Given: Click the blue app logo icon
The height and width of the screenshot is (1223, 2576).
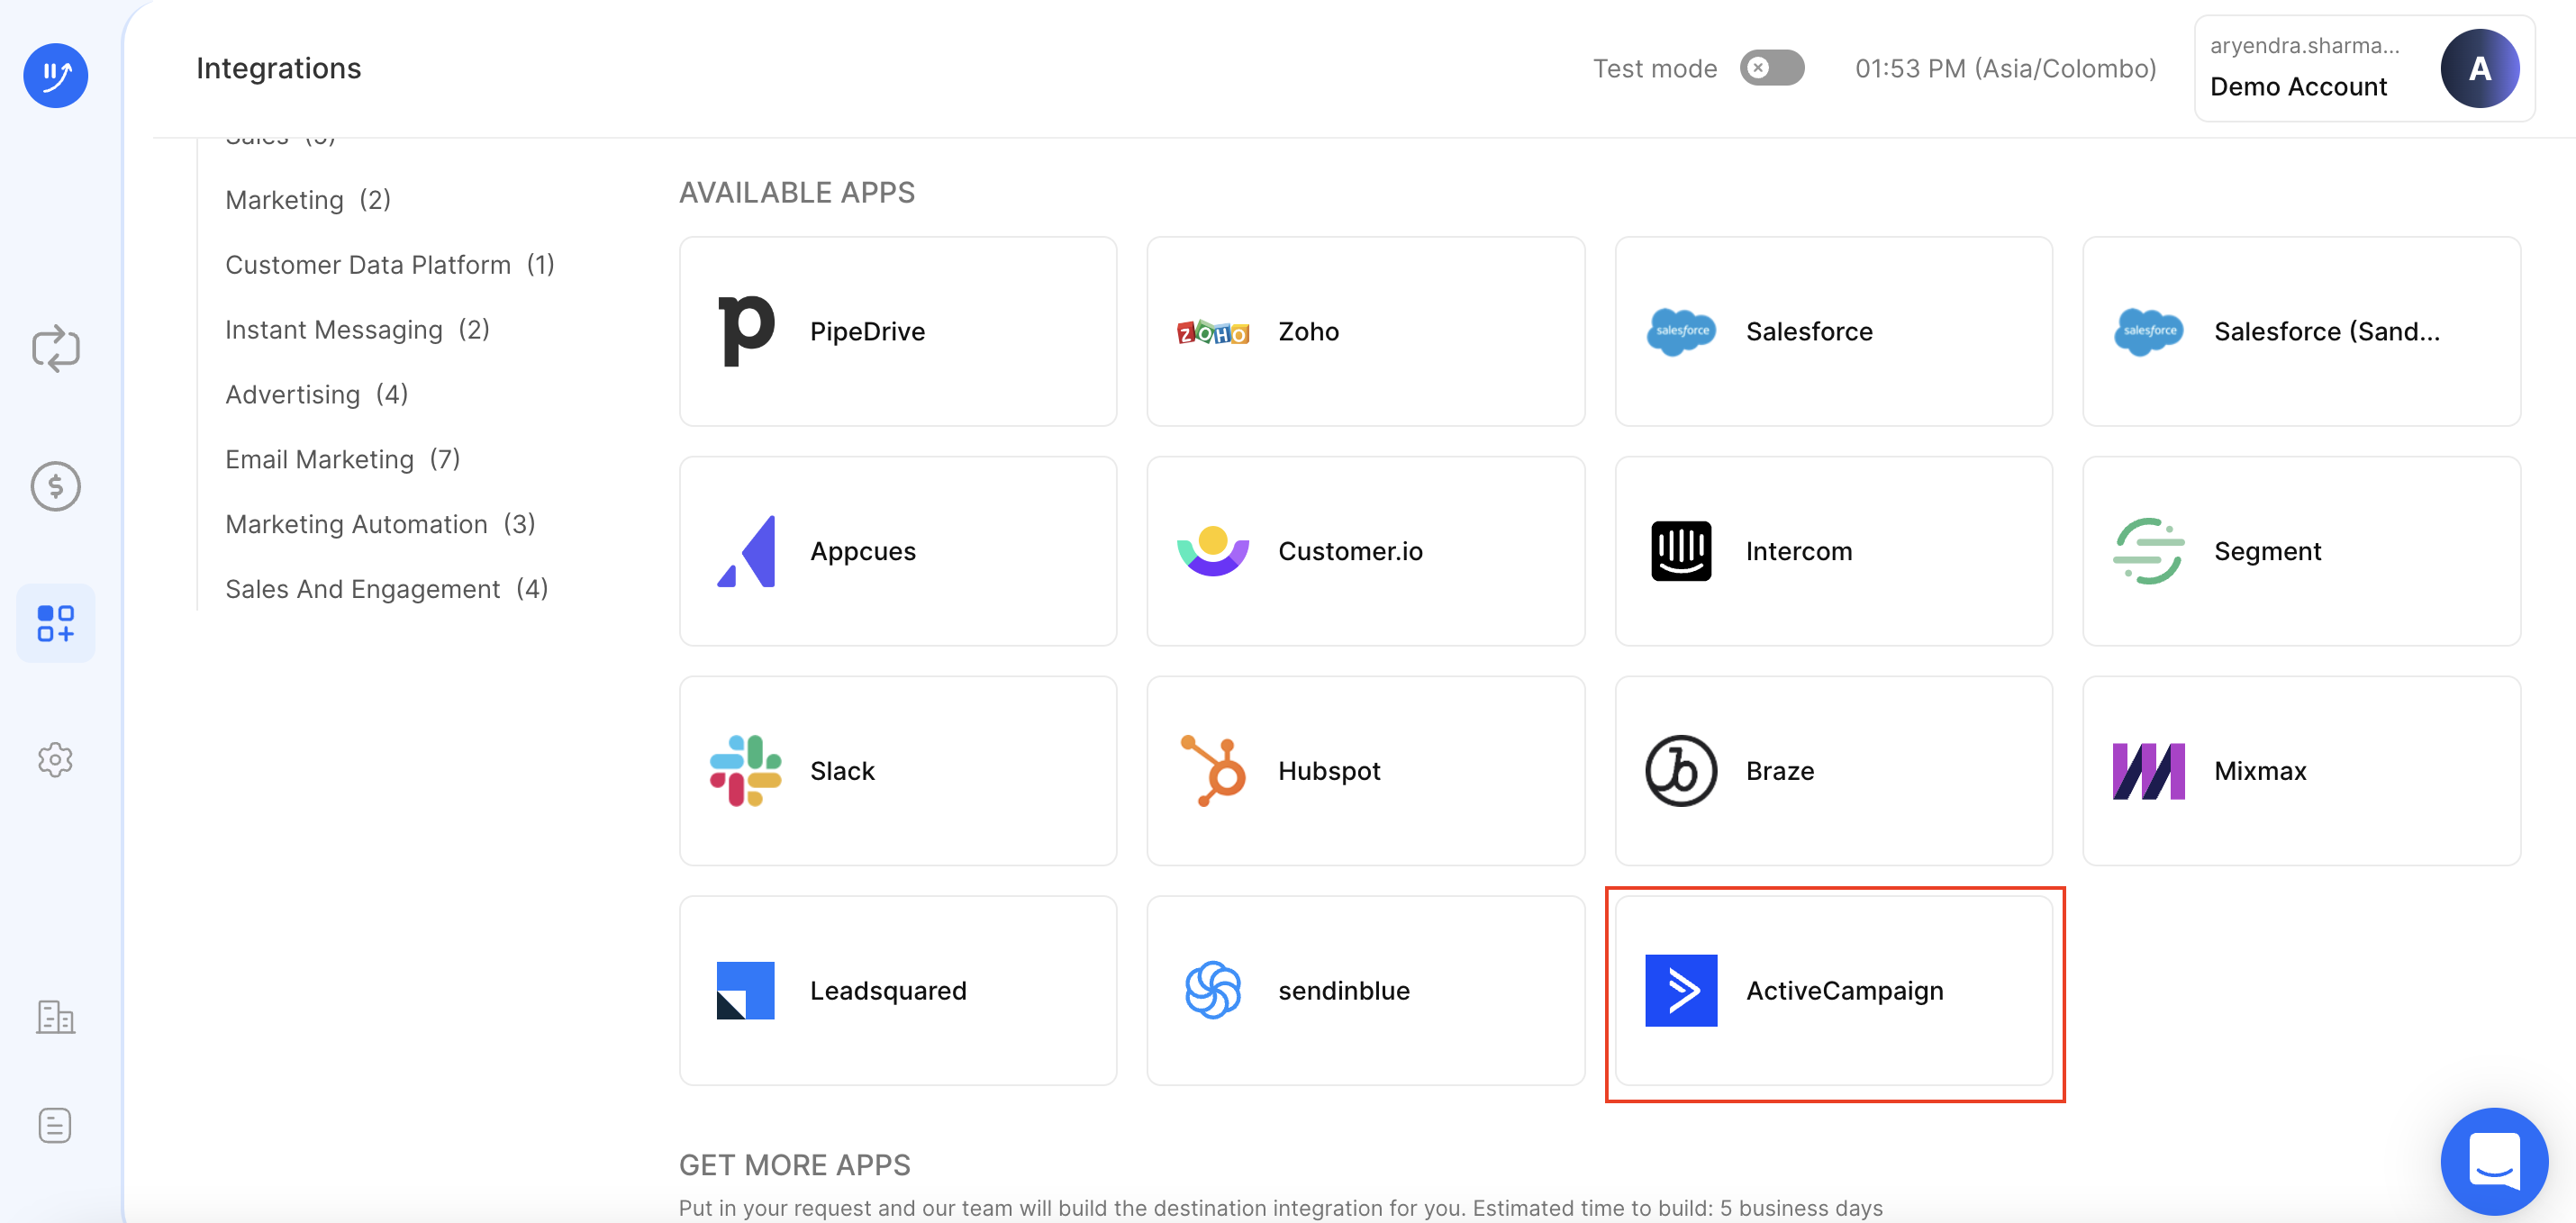Looking at the screenshot, I should point(55,75).
